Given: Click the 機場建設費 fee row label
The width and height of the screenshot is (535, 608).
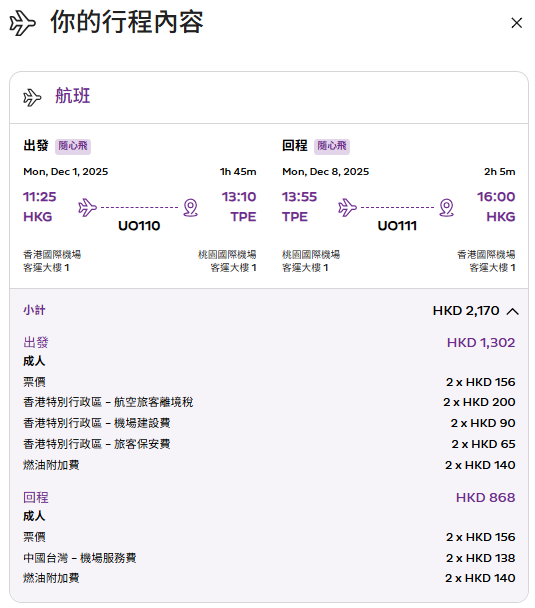Looking at the screenshot, I should [x=97, y=423].
